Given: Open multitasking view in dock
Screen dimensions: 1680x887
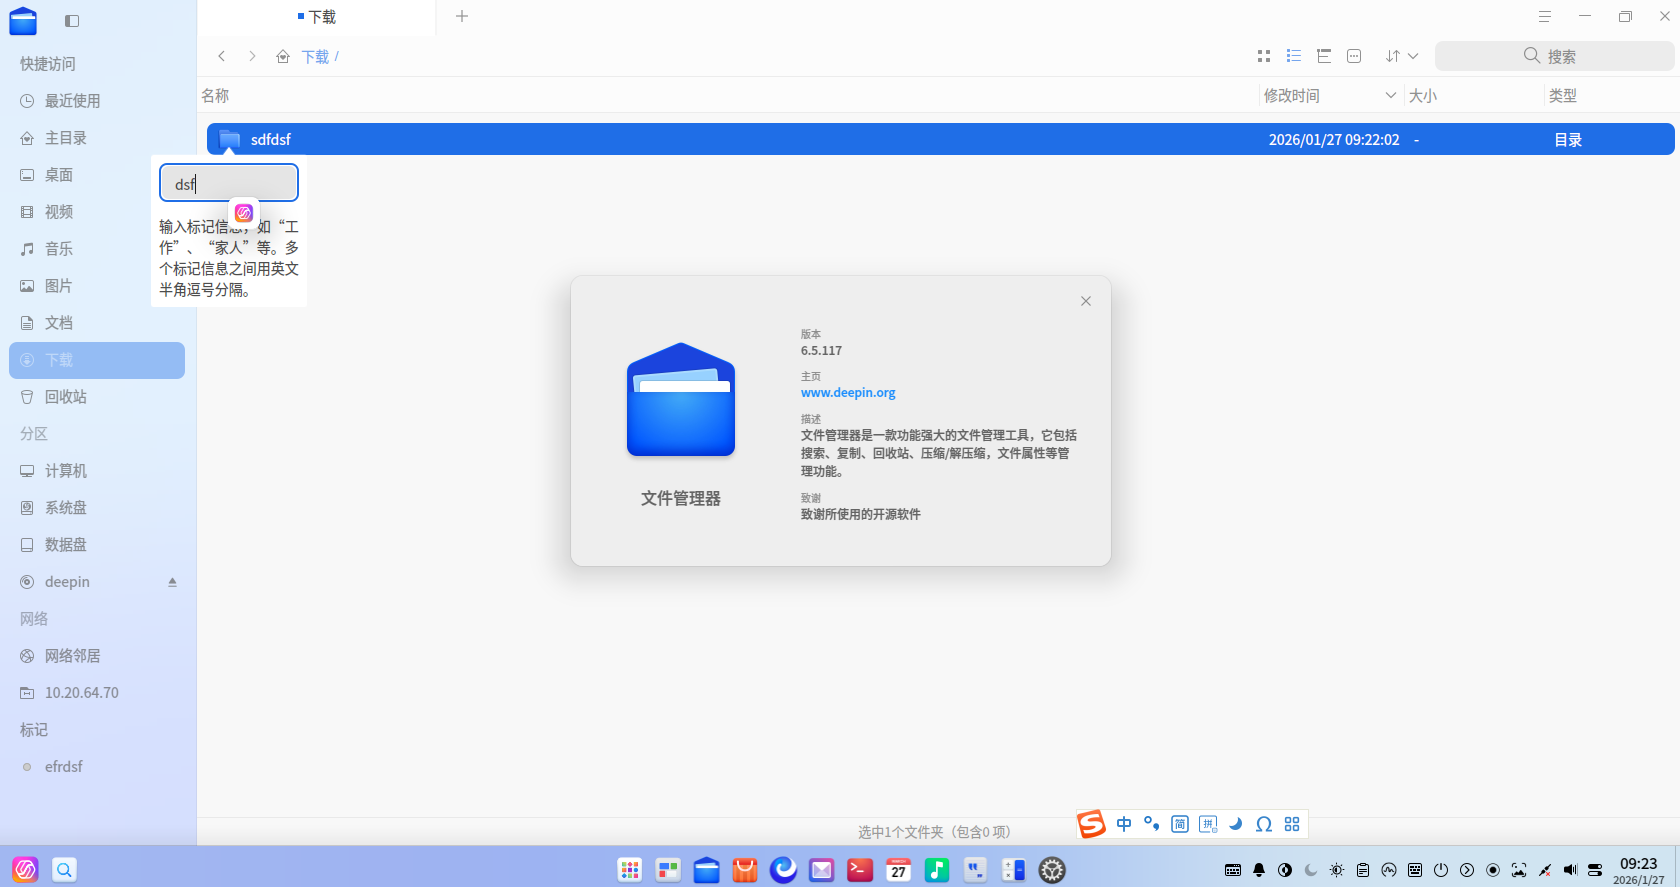Looking at the screenshot, I should click(x=668, y=870).
